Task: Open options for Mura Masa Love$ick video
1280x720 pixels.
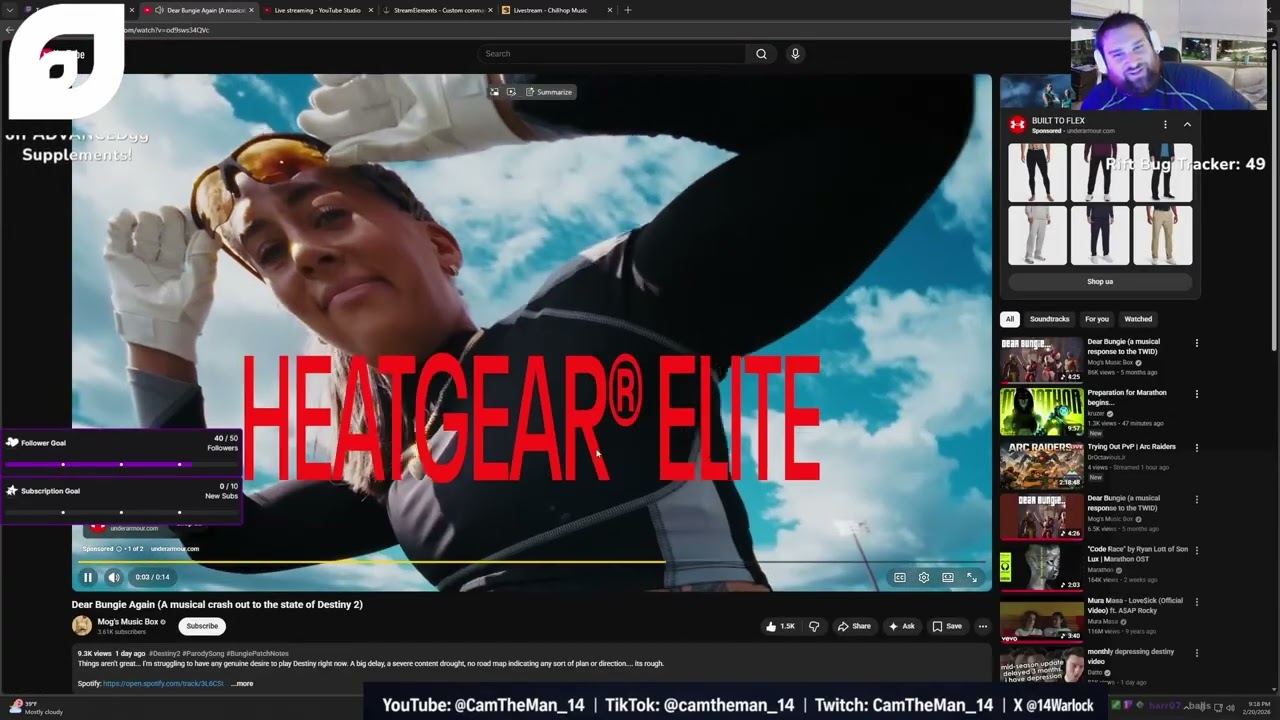Action: pos(1196,602)
